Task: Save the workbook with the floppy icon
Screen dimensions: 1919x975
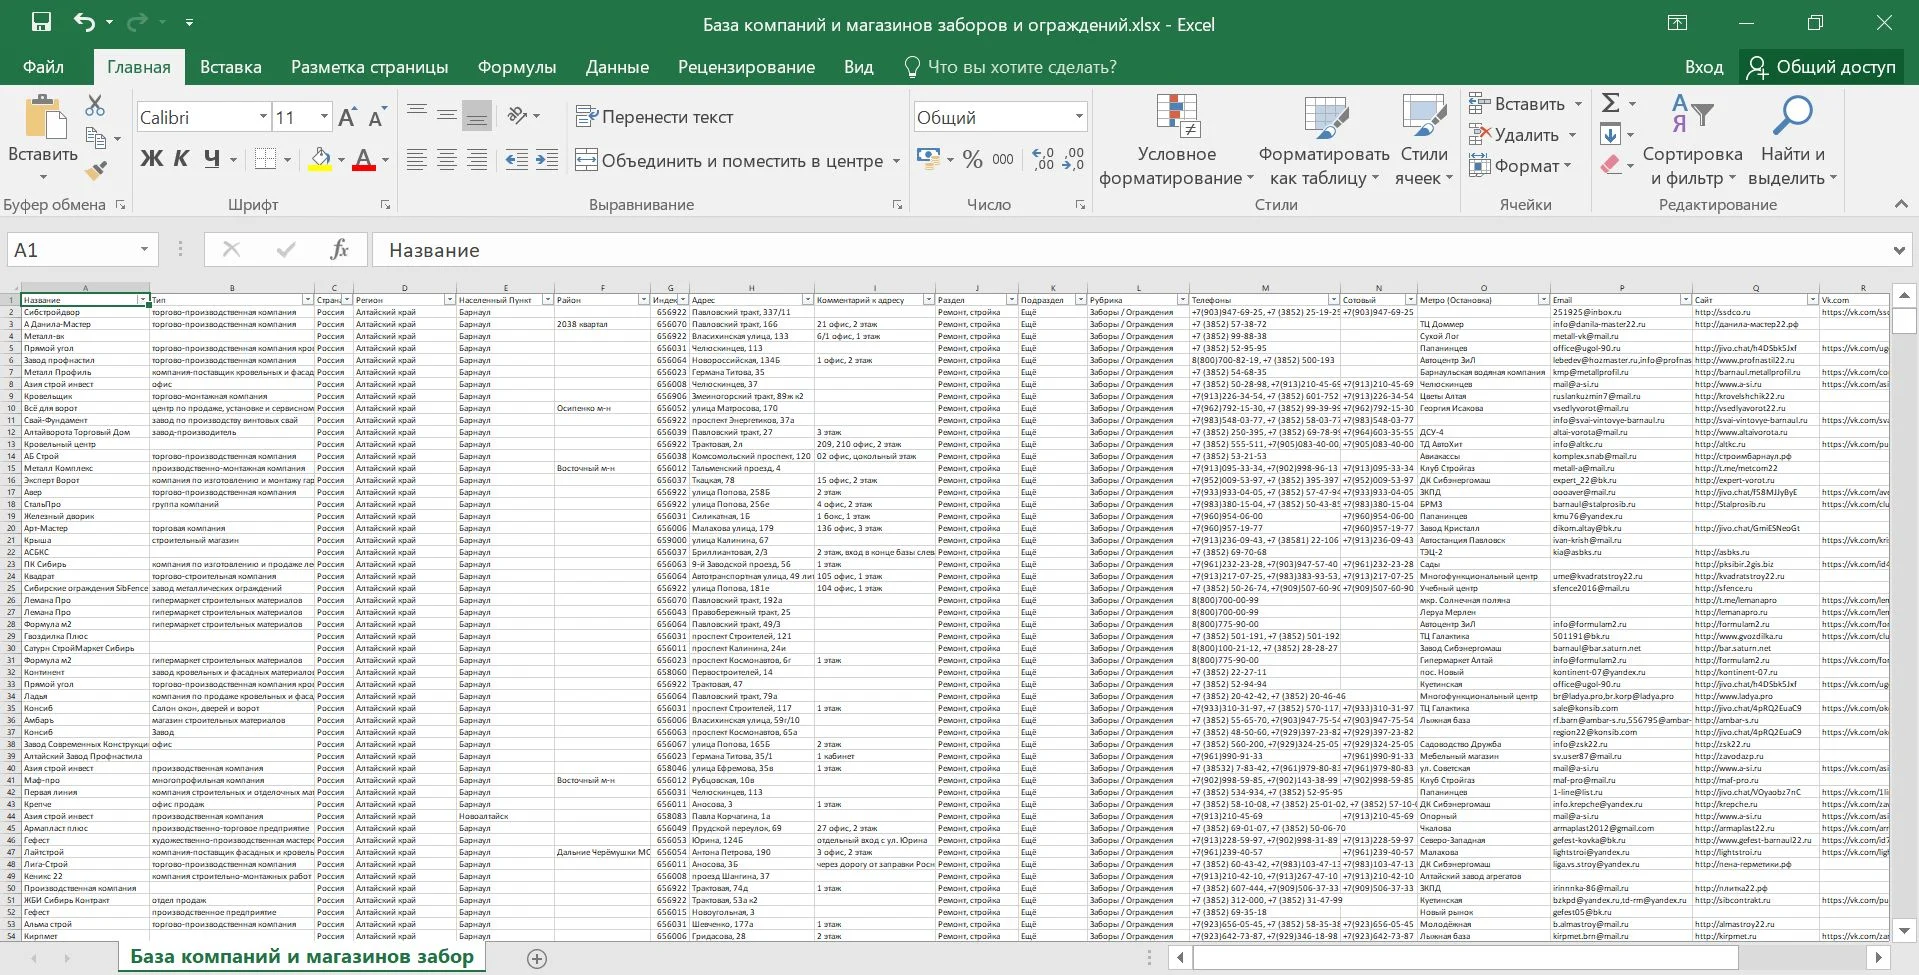Action: click(41, 22)
